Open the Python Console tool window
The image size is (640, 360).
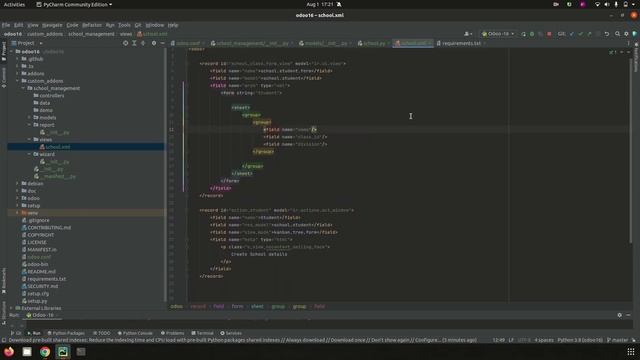click(x=135, y=333)
